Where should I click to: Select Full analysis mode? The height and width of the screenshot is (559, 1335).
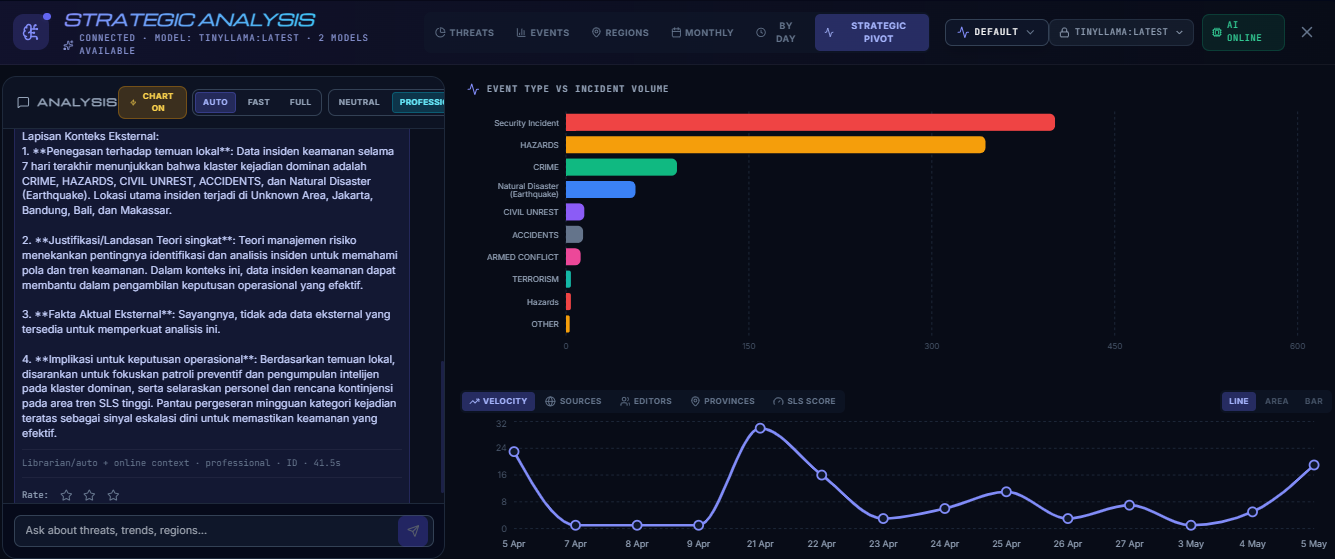(x=300, y=102)
